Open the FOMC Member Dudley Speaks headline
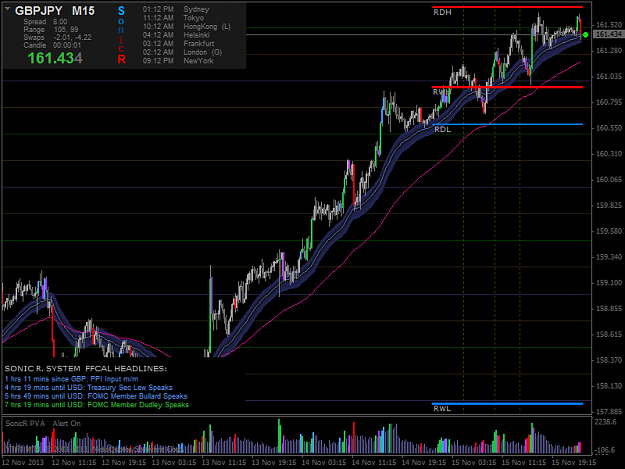Image resolution: width=625 pixels, height=469 pixels. (x=97, y=405)
